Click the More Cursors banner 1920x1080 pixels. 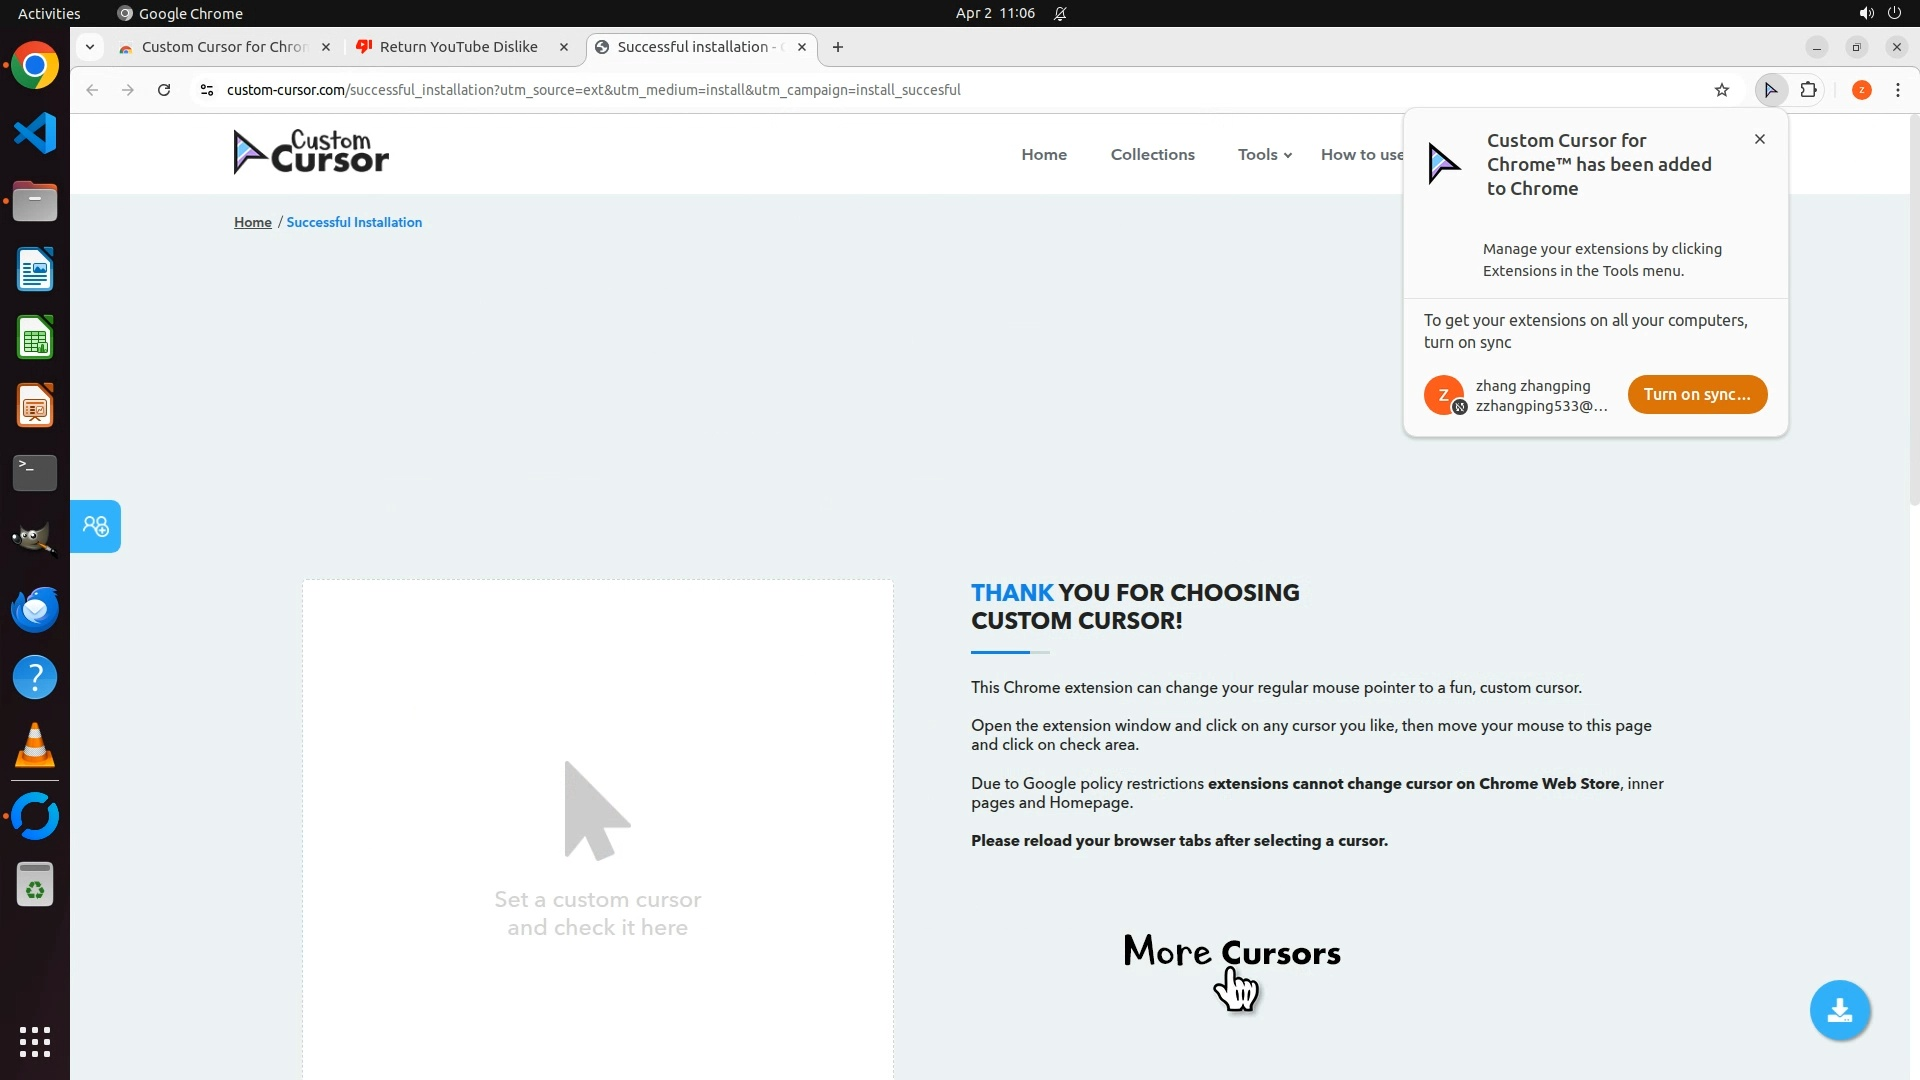pyautogui.click(x=1231, y=953)
